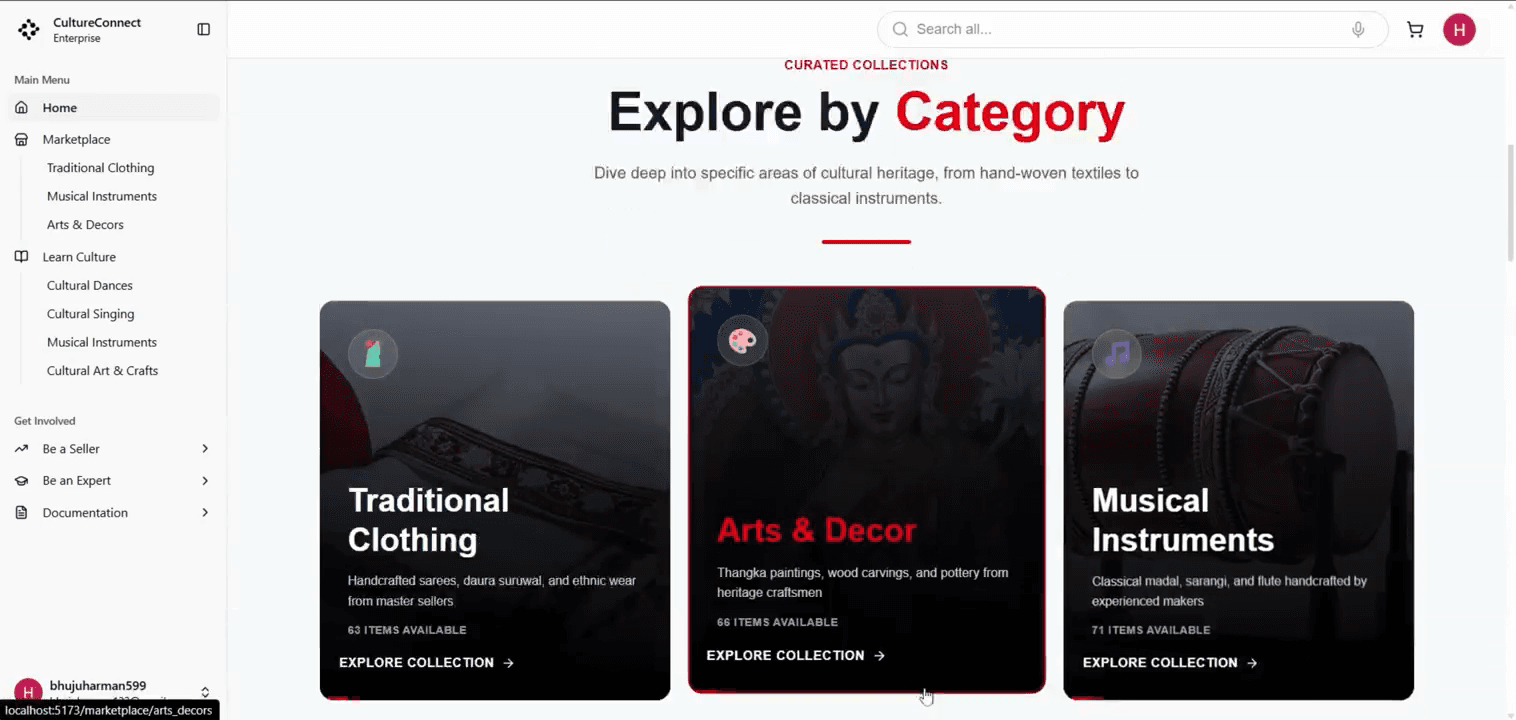Click the CultureConnect logo icon
1516x720 pixels.
click(29, 30)
